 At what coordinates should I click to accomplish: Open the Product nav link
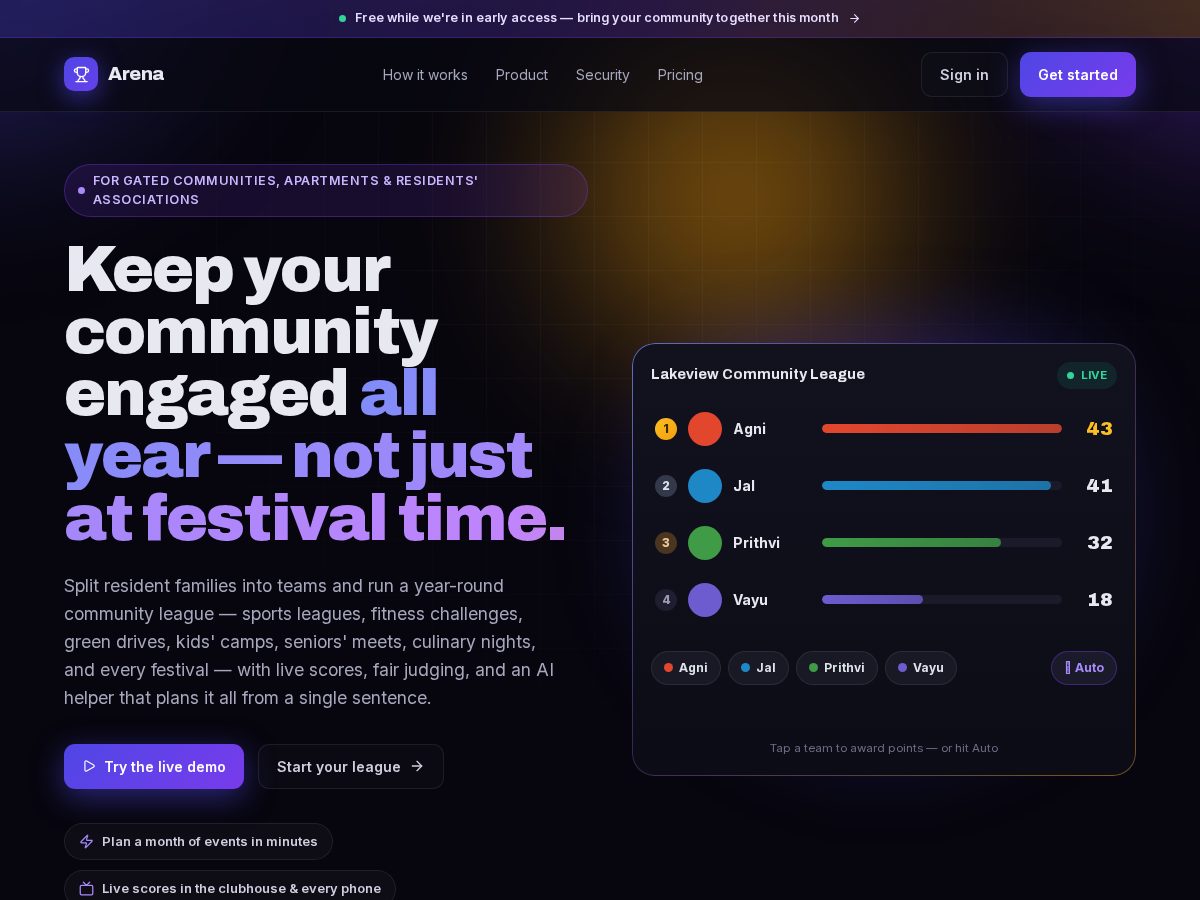pyautogui.click(x=522, y=75)
